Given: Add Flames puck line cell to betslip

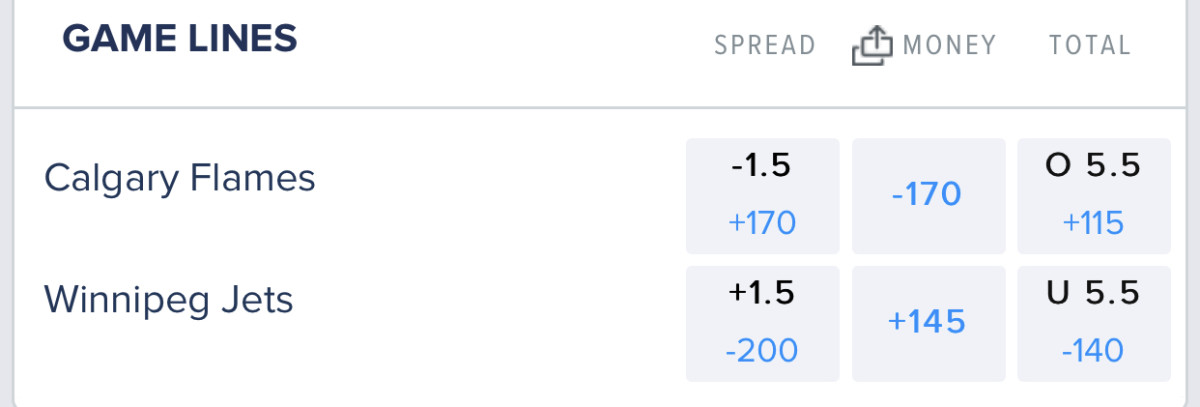Looking at the screenshot, I should (762, 195).
